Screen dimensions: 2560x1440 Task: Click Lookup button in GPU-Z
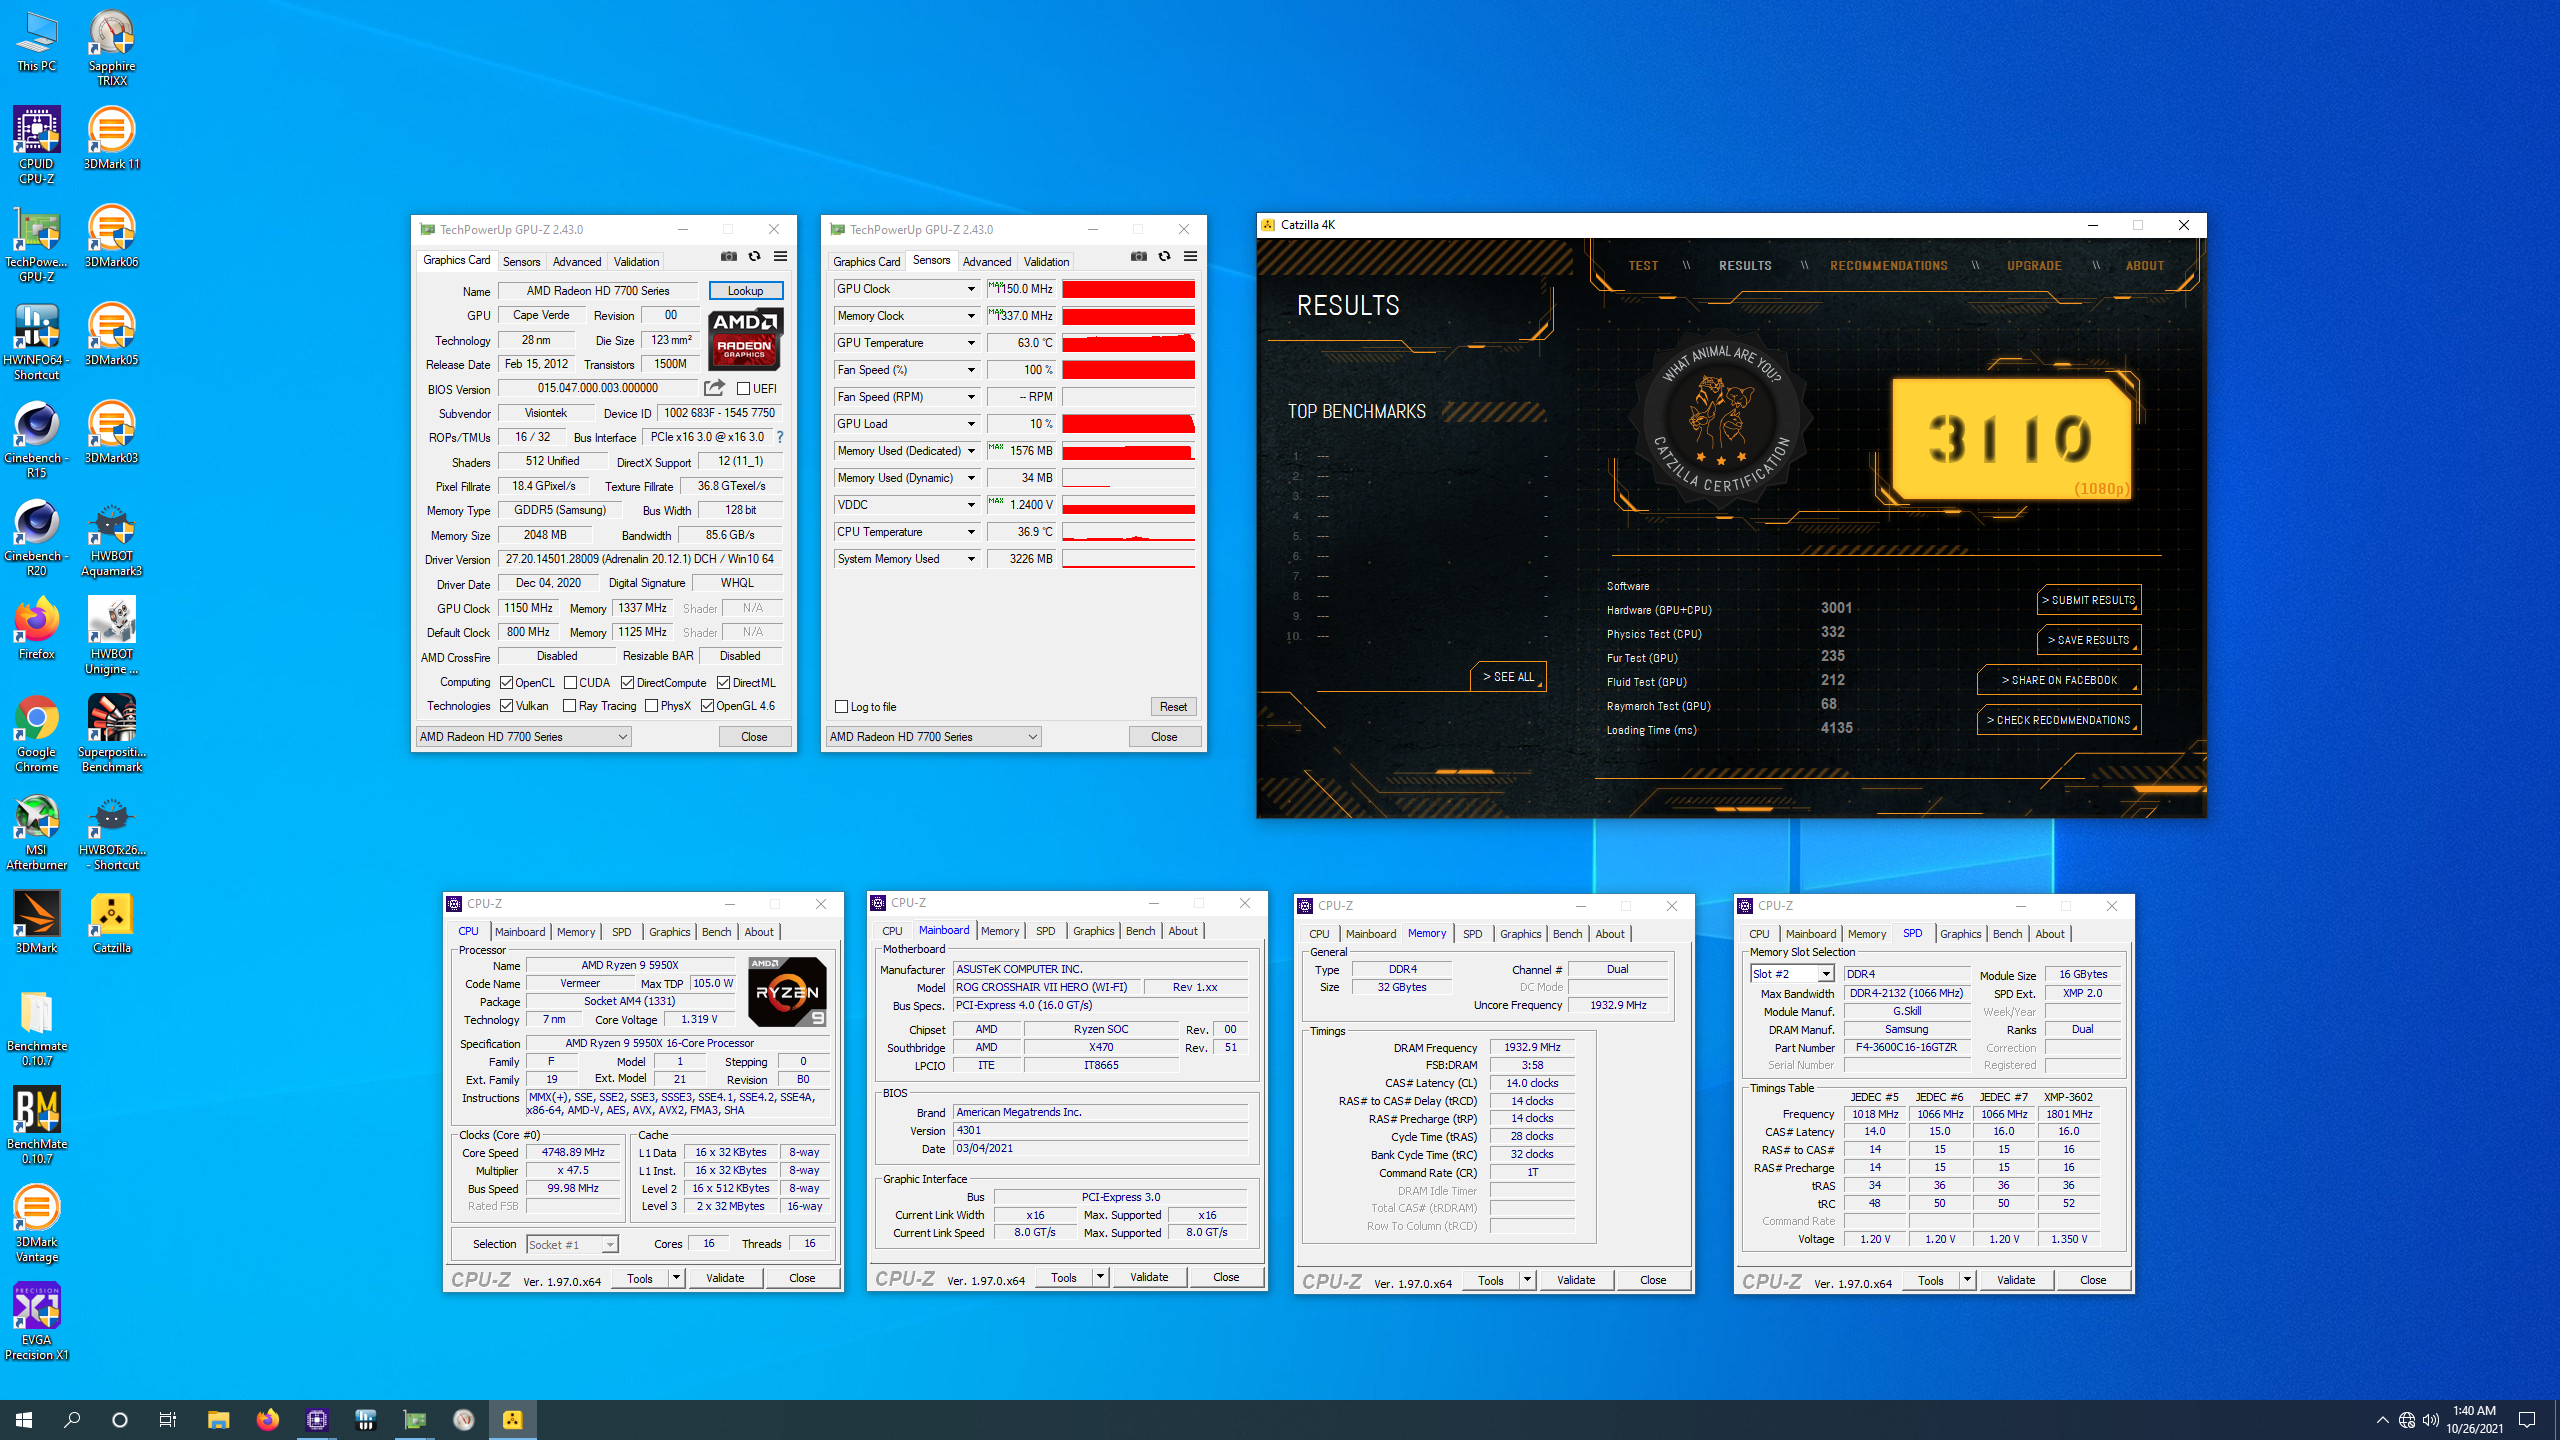click(746, 291)
